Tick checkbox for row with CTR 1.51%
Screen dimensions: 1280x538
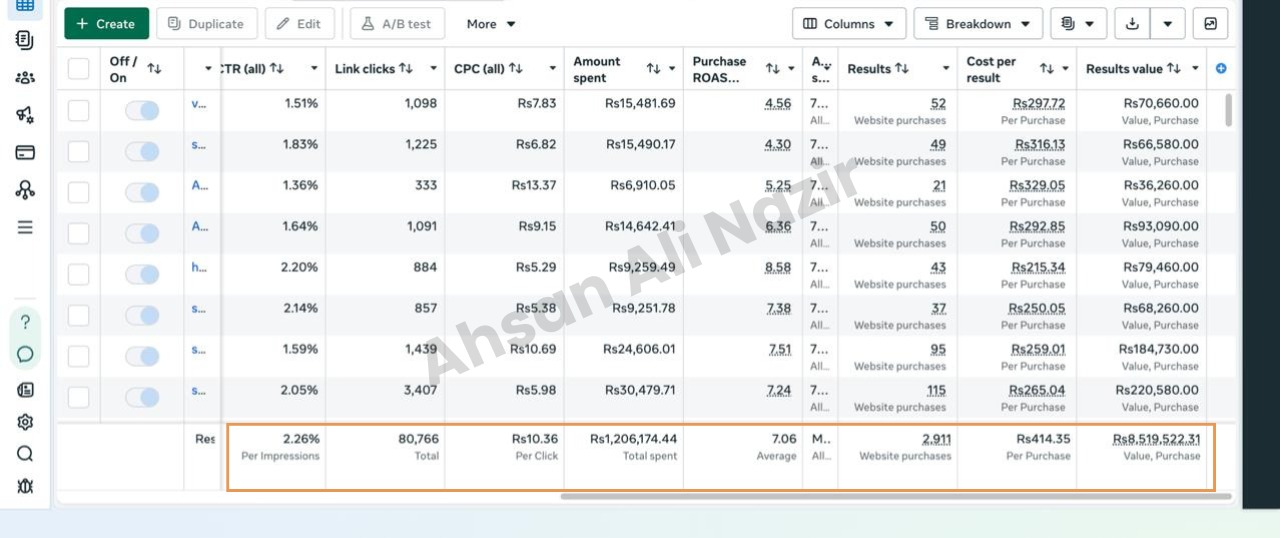78,110
